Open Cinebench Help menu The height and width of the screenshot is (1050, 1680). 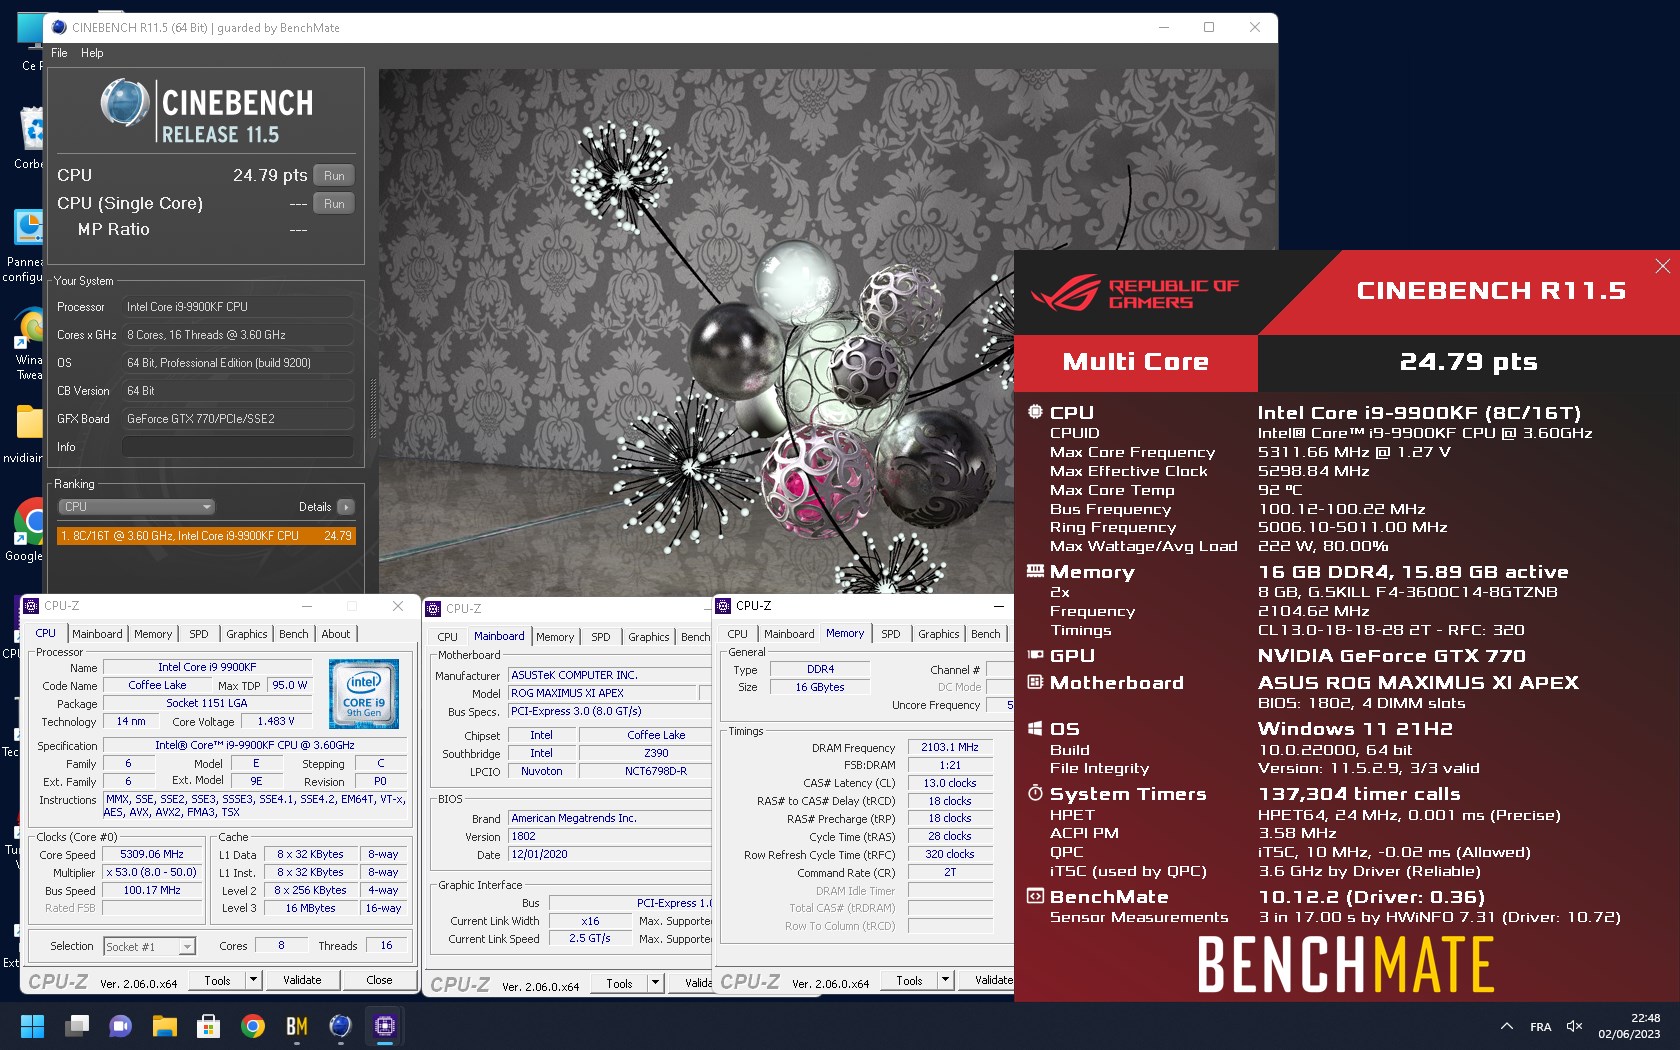(92, 53)
